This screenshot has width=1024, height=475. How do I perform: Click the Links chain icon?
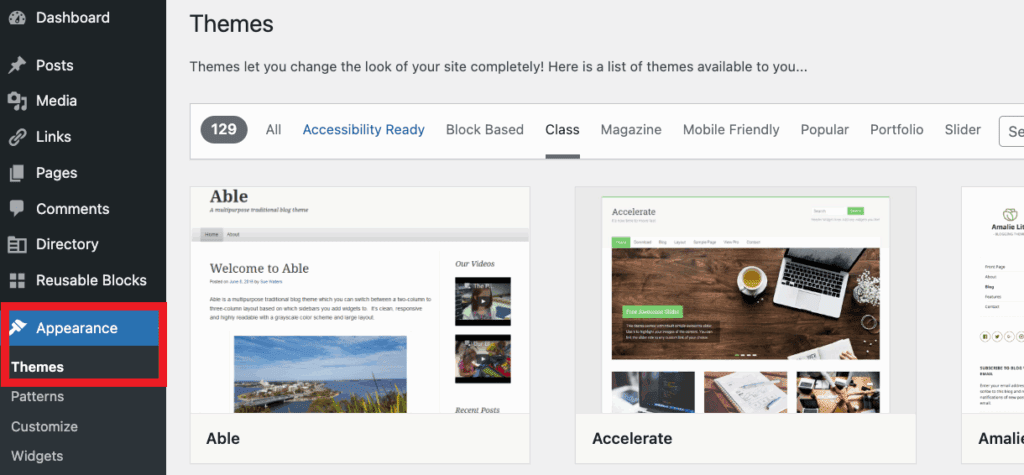click(17, 137)
